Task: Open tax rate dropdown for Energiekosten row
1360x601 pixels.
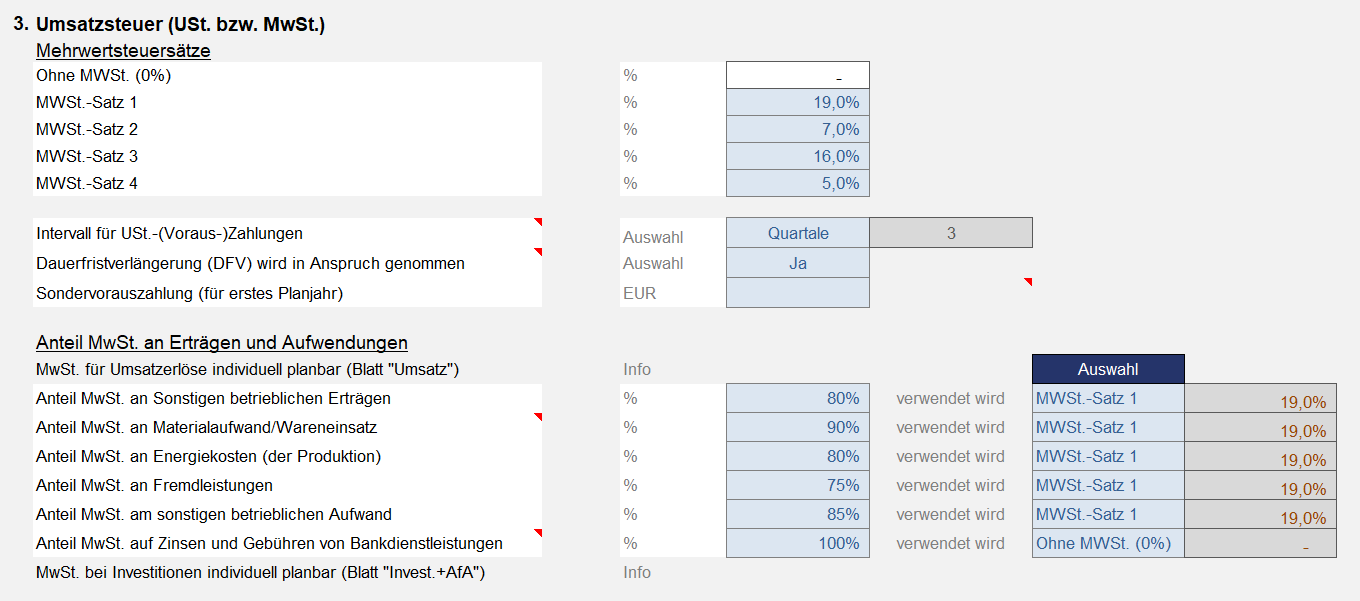Action: point(1108,456)
